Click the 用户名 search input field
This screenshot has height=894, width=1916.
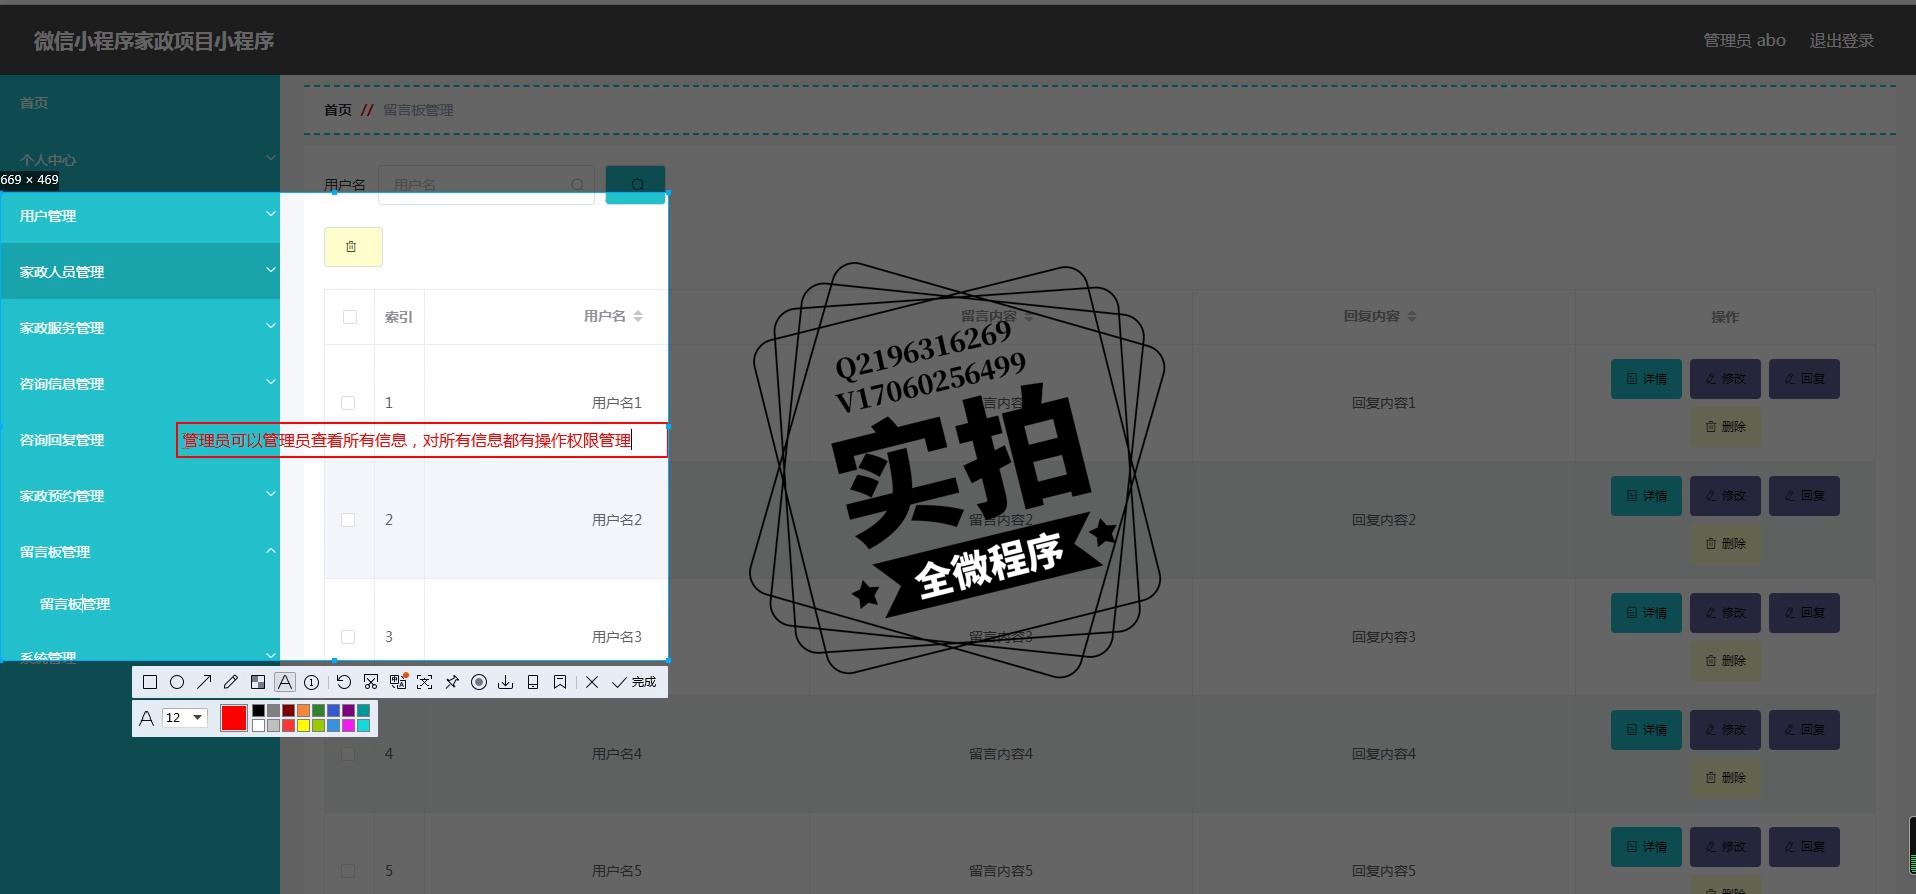(486, 185)
